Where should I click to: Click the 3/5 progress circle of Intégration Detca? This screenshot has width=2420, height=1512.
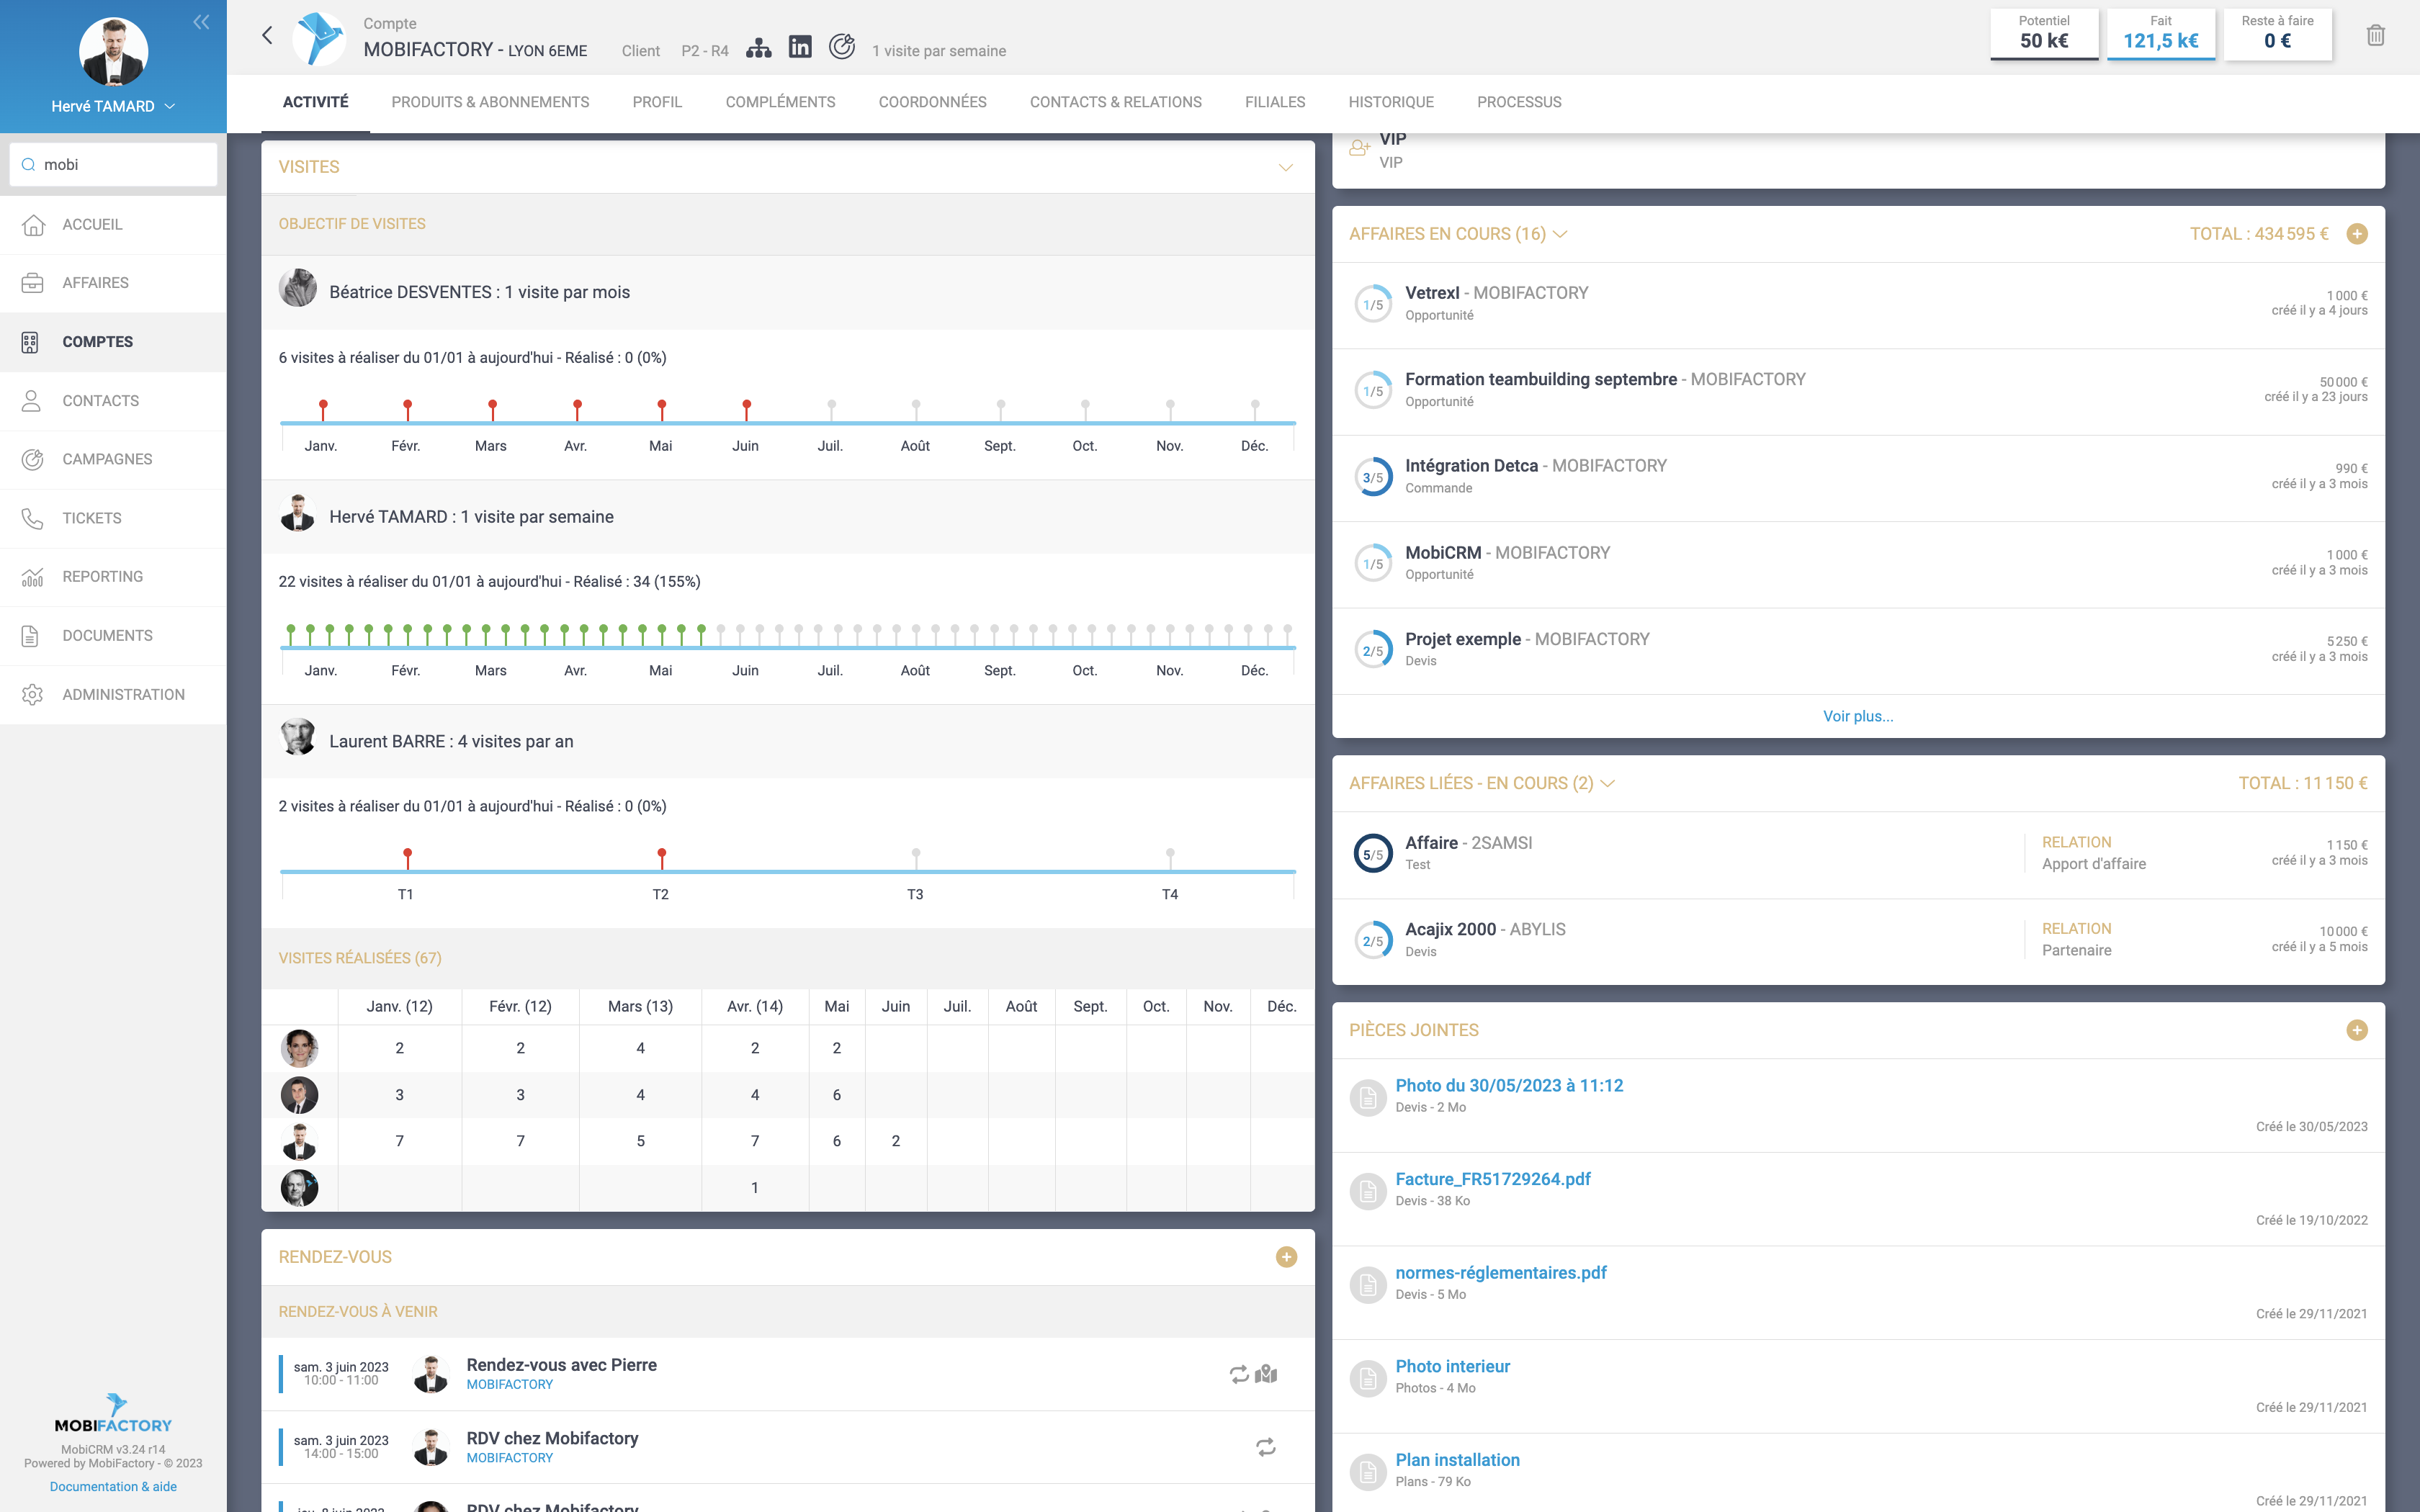click(1373, 478)
